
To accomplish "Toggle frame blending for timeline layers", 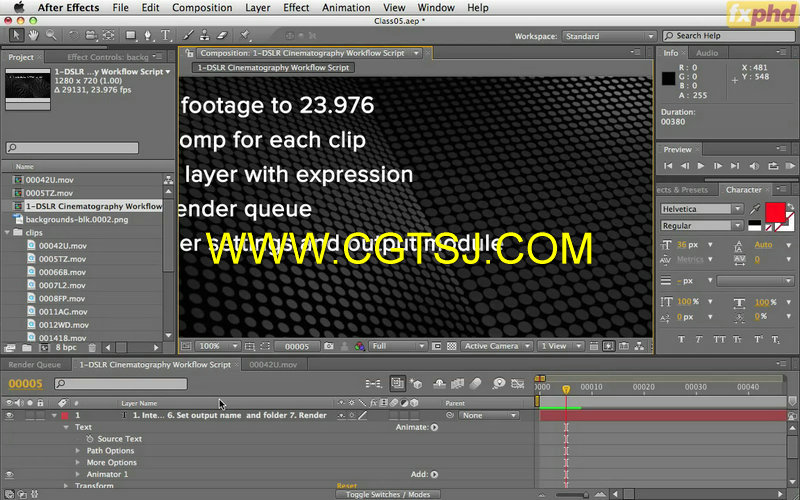I will (457, 384).
